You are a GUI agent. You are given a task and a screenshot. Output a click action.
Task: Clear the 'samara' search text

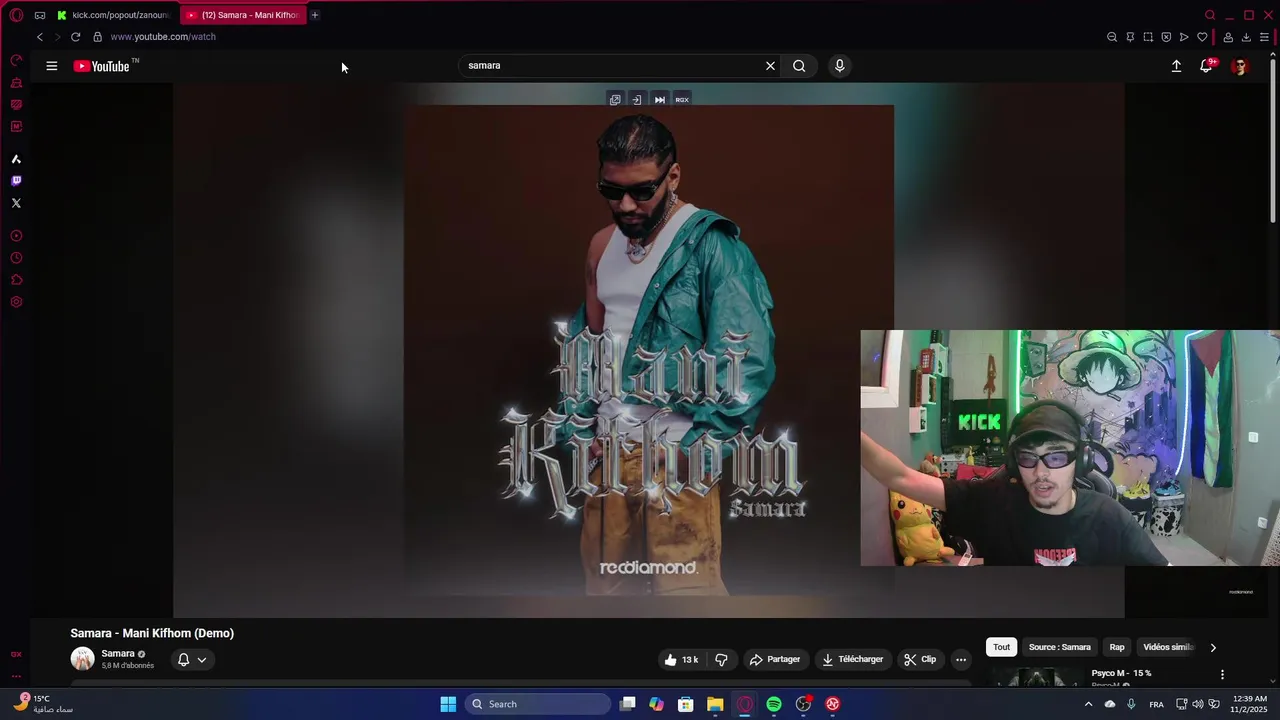770,66
